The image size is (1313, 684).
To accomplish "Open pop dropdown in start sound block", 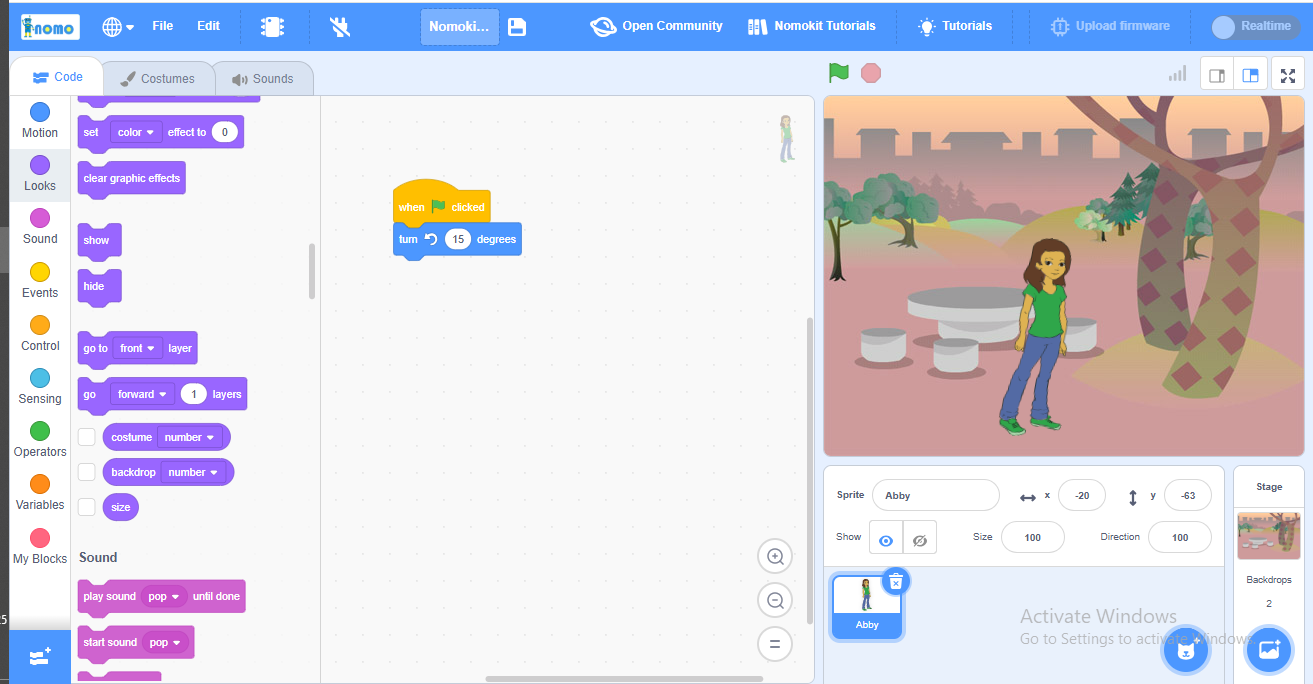I will pyautogui.click(x=166, y=642).
